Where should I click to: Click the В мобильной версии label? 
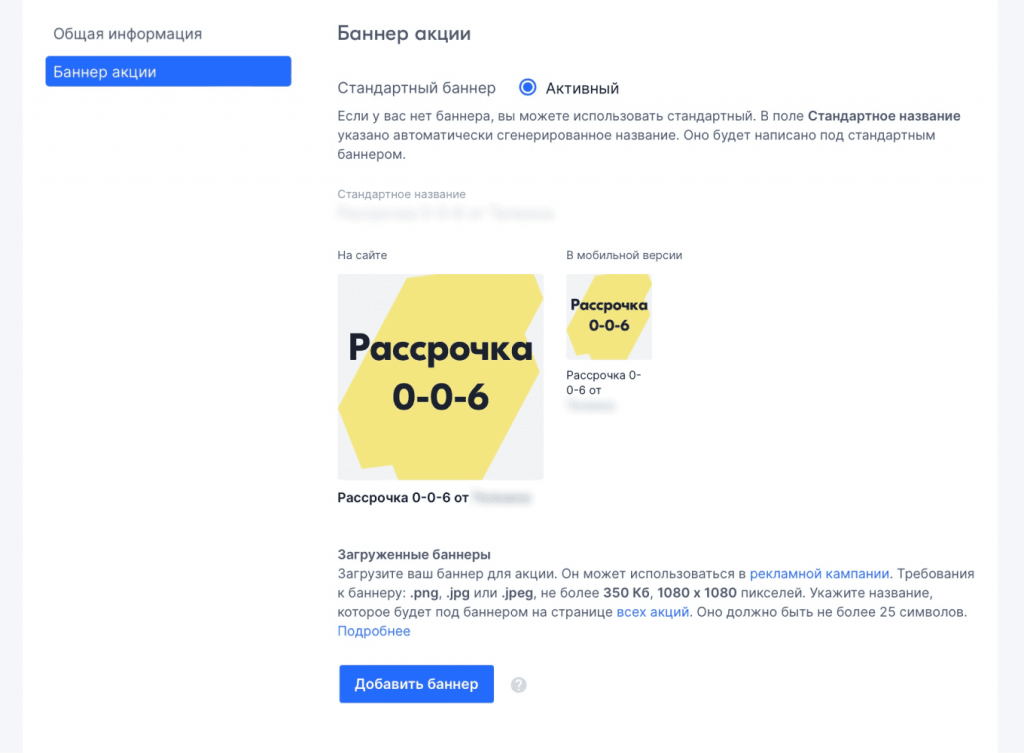point(624,255)
